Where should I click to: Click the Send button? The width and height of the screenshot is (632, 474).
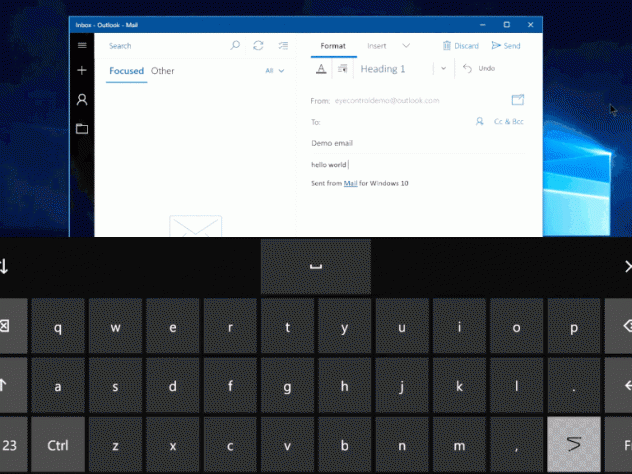506,46
